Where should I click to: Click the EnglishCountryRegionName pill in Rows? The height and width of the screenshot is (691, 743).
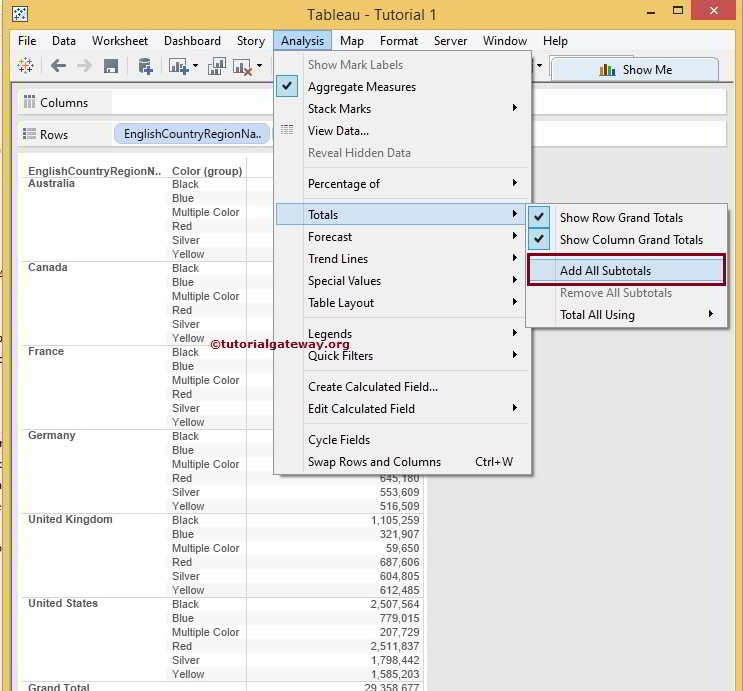tap(192, 134)
